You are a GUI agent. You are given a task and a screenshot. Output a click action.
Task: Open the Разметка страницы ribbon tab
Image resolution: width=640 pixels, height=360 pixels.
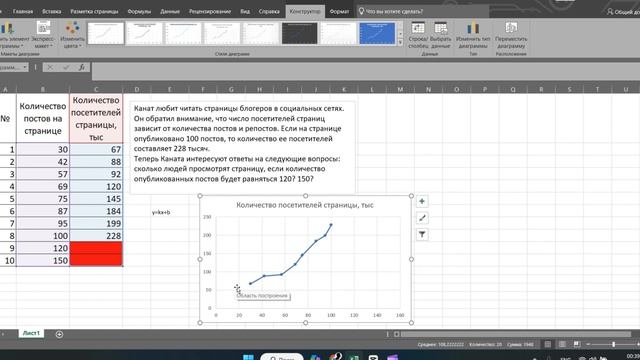[x=94, y=11]
